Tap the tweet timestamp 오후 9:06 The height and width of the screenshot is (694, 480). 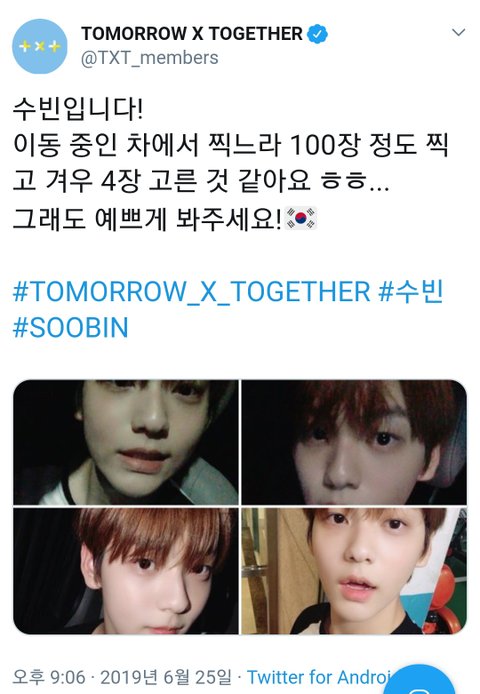point(49,677)
